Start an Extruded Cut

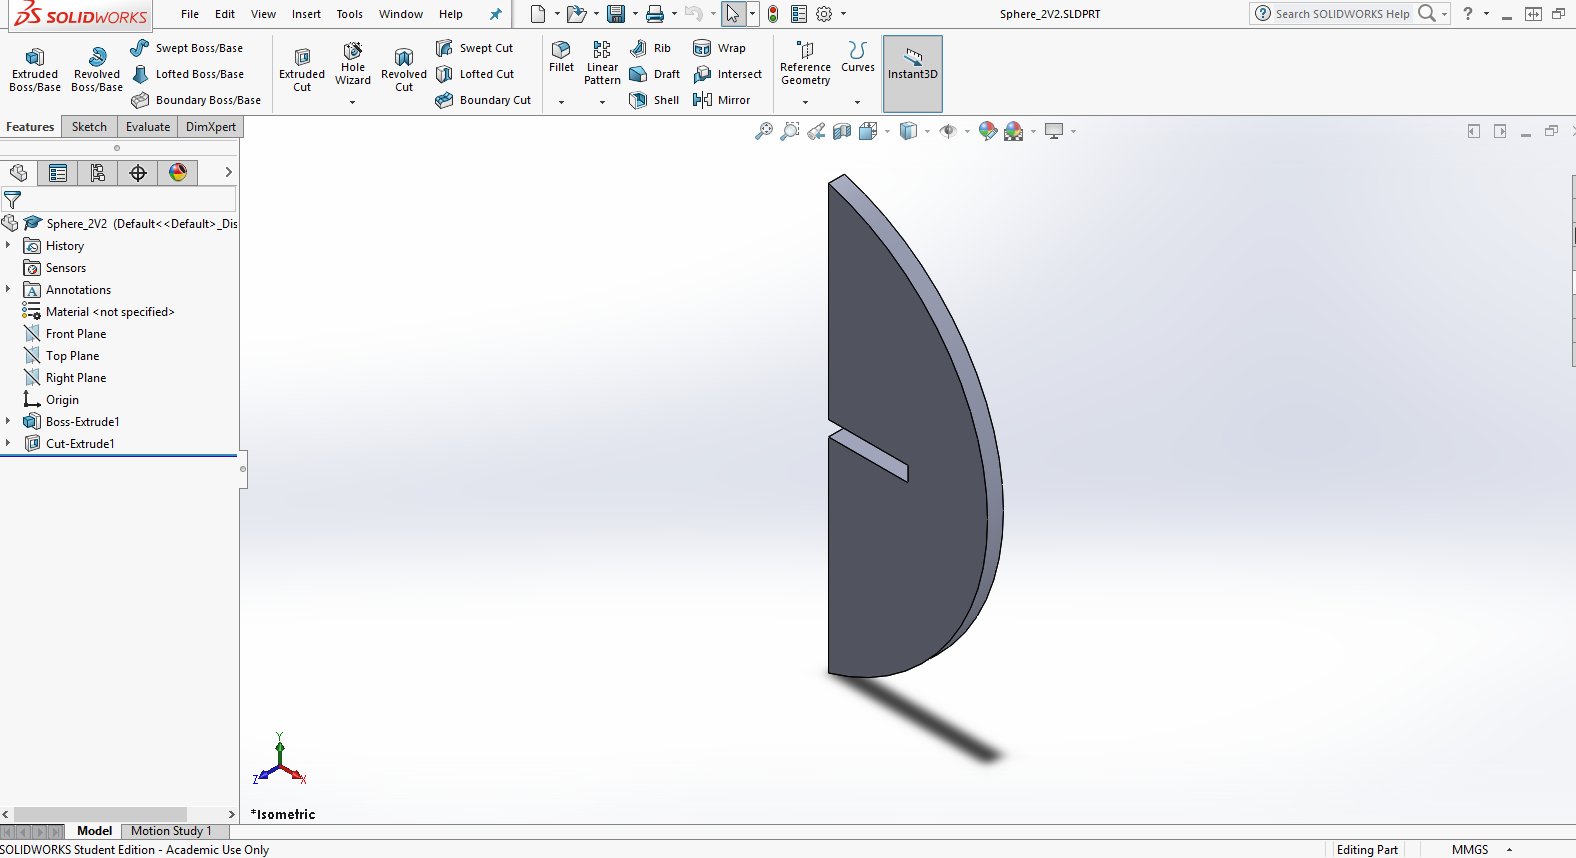point(302,68)
